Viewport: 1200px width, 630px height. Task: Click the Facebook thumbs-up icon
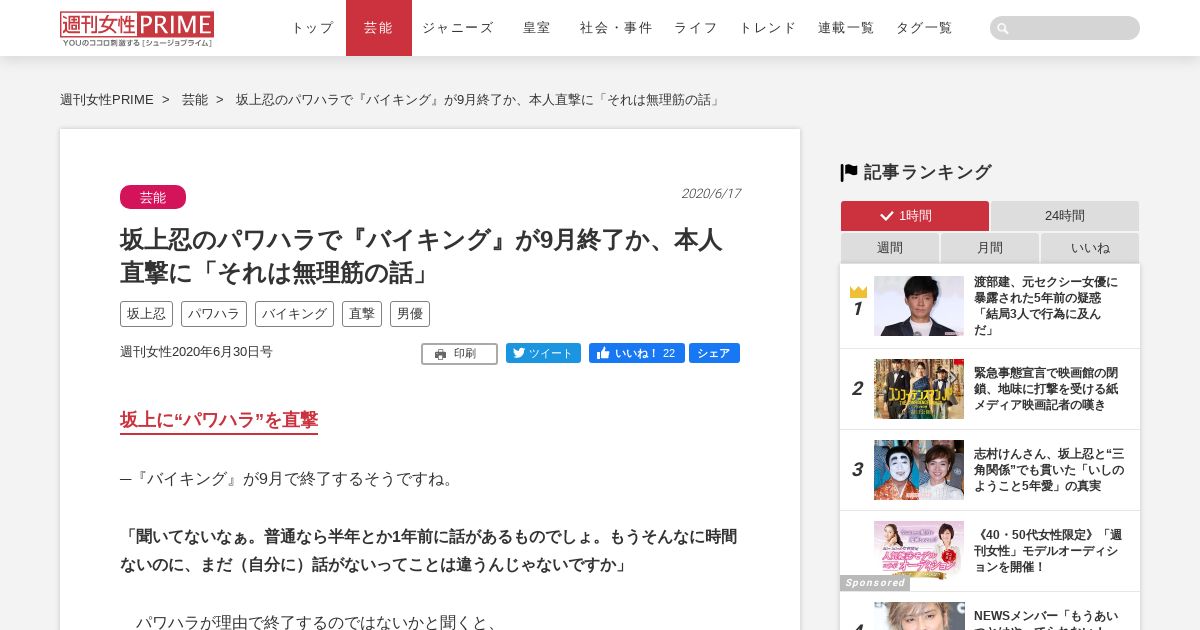coord(603,353)
